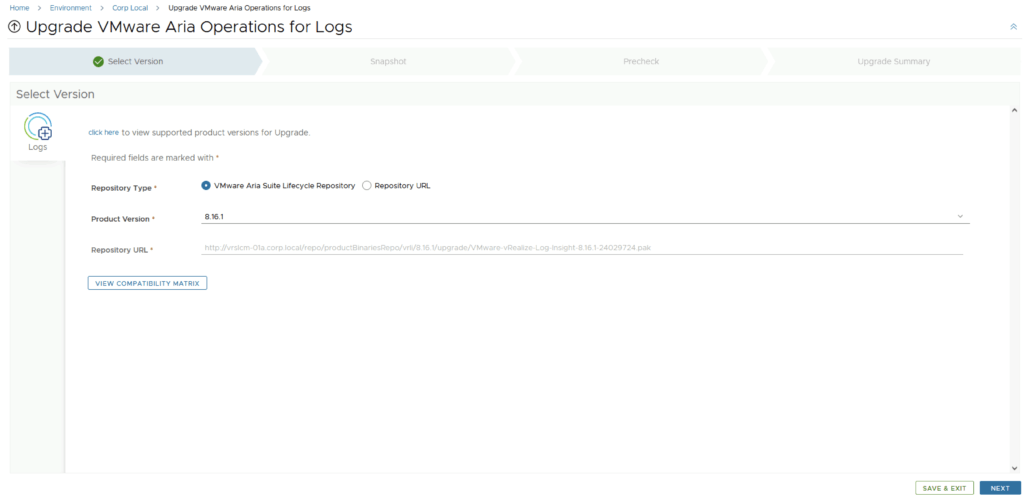The width and height of the screenshot is (1024, 501).
Task: Open the Environment breadcrumb link
Action: pyautogui.click(x=70, y=8)
